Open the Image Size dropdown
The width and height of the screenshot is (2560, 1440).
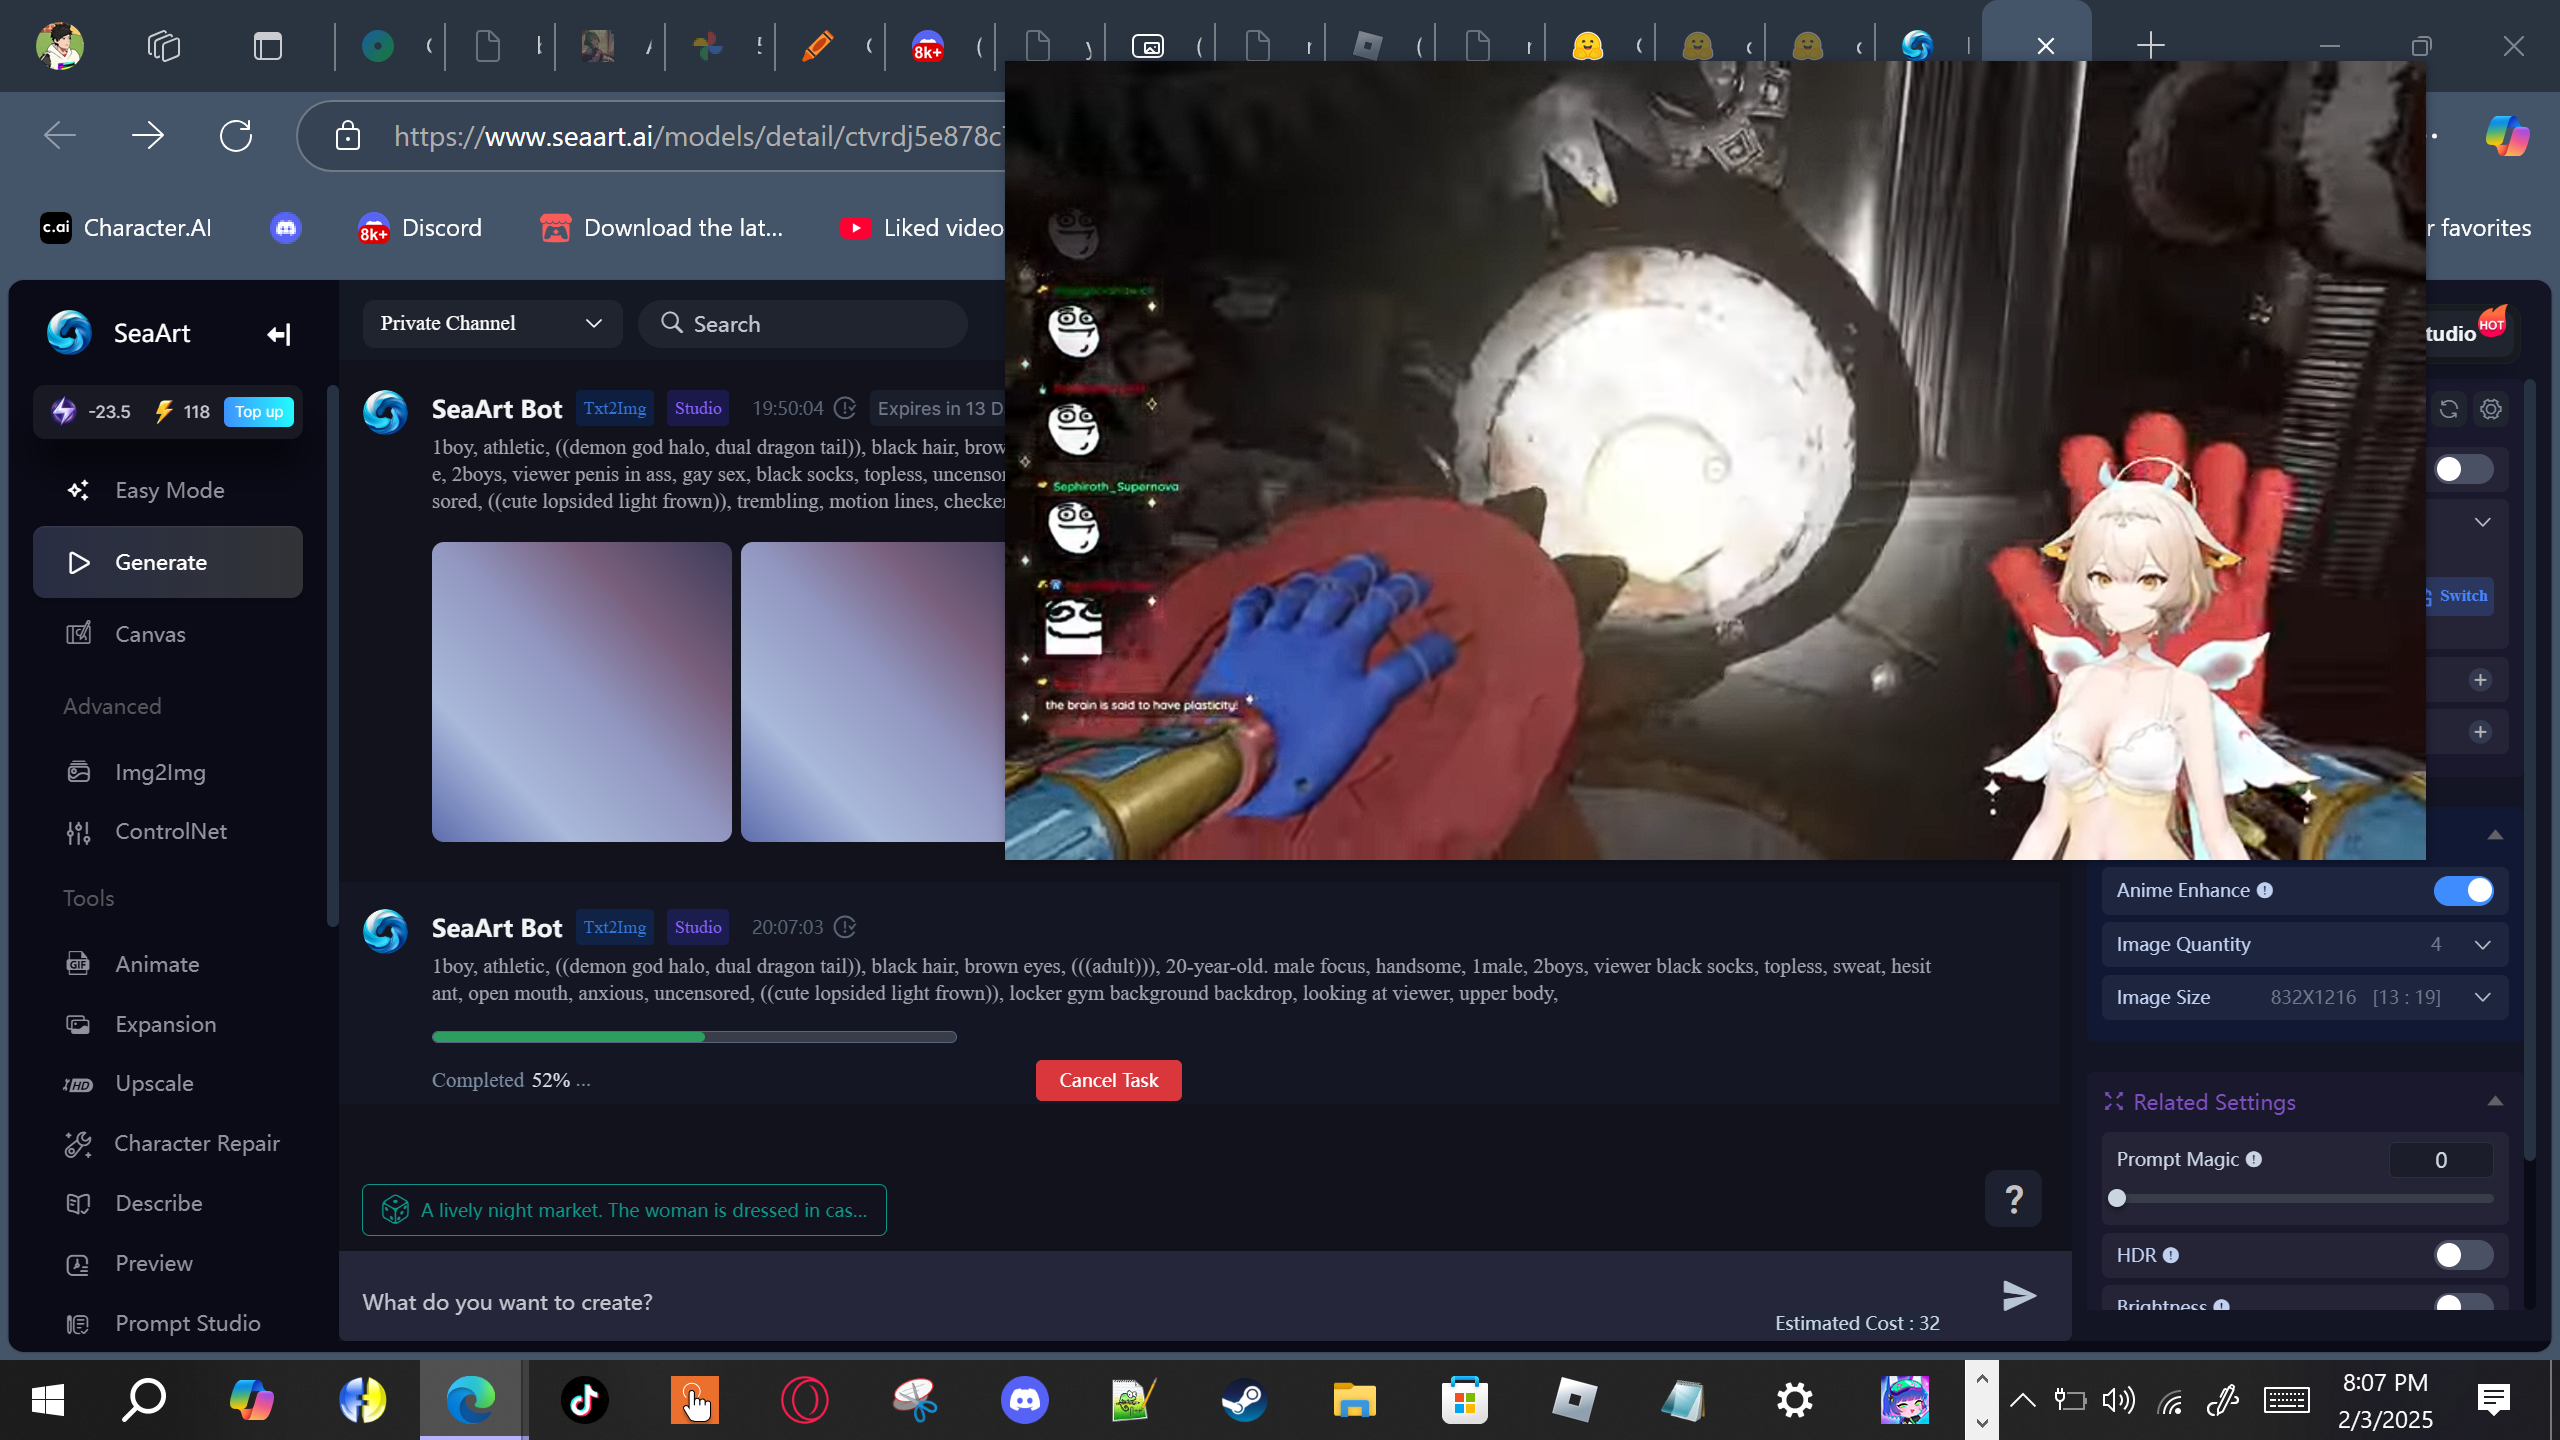pyautogui.click(x=2305, y=997)
